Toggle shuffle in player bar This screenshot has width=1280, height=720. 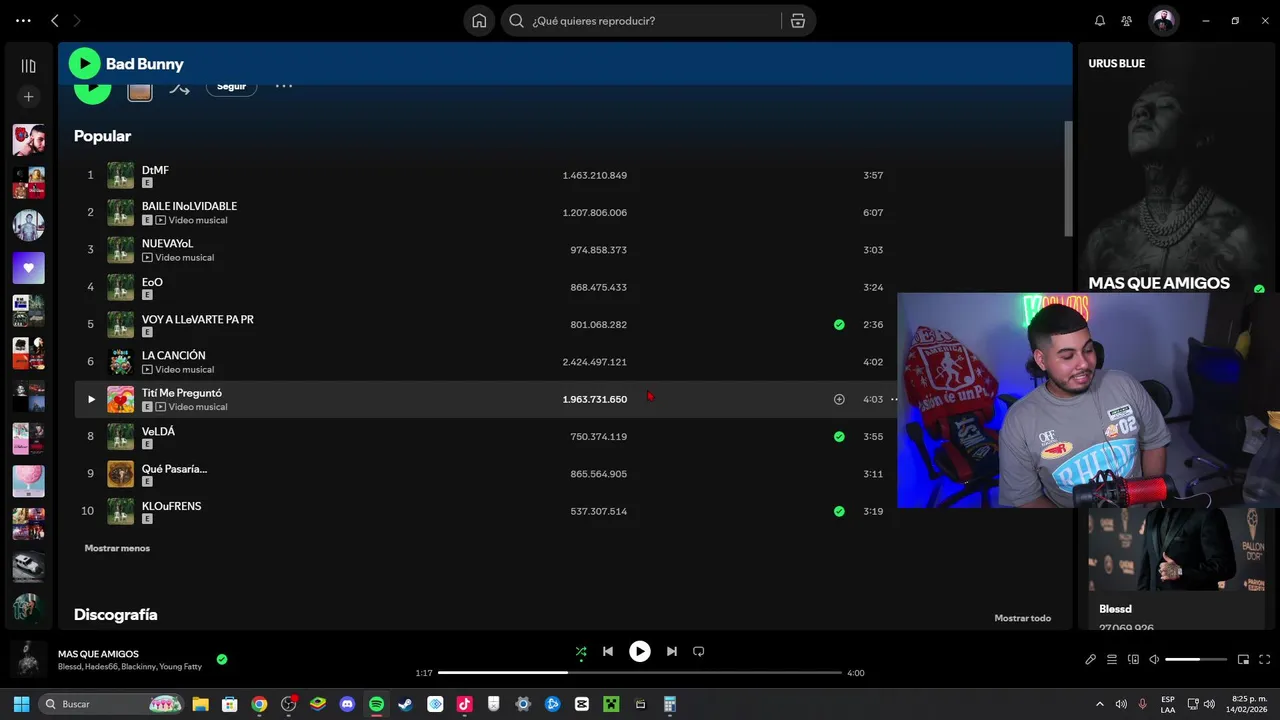pos(581,651)
